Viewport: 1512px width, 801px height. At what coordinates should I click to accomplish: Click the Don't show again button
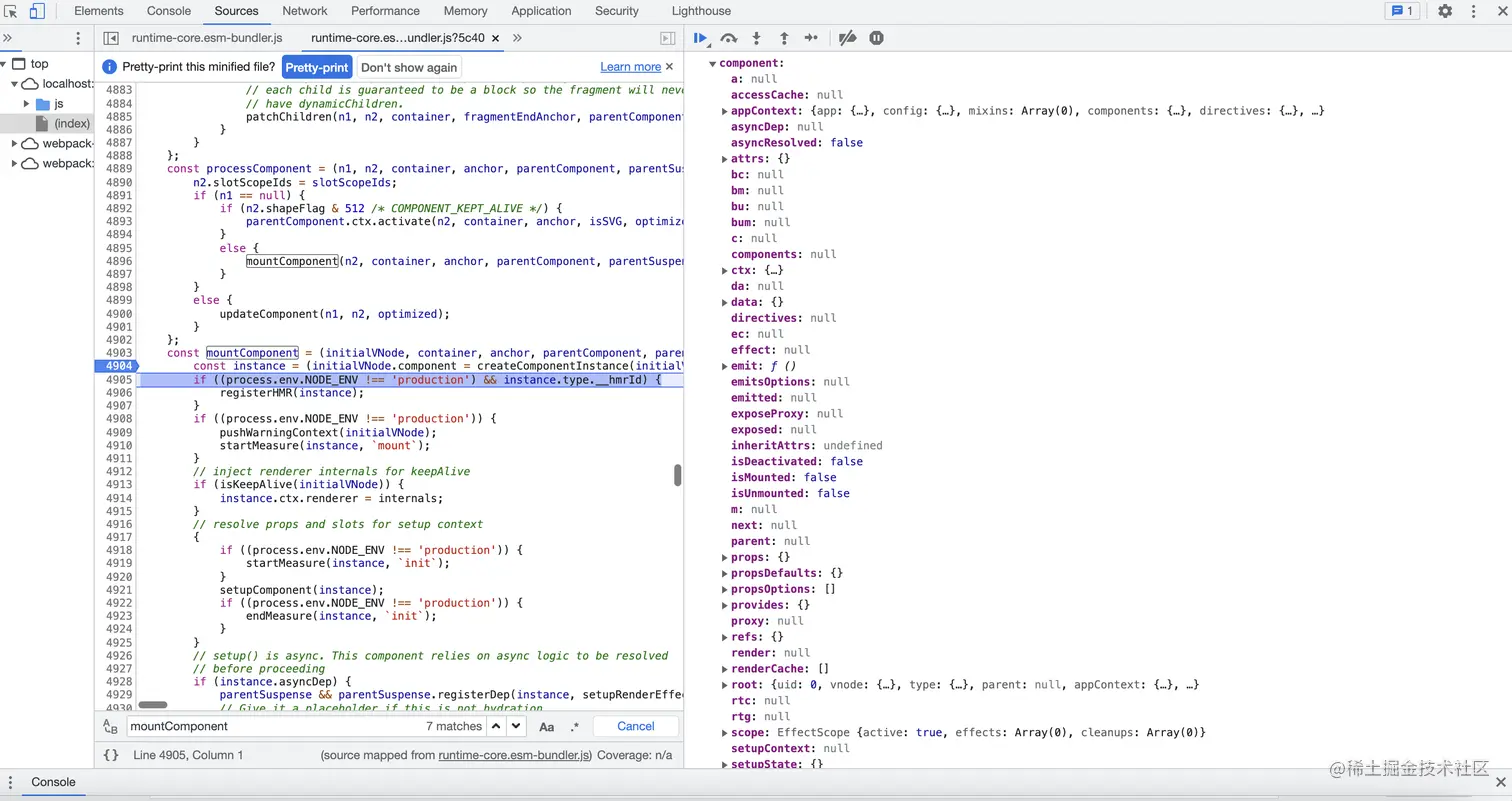point(409,67)
